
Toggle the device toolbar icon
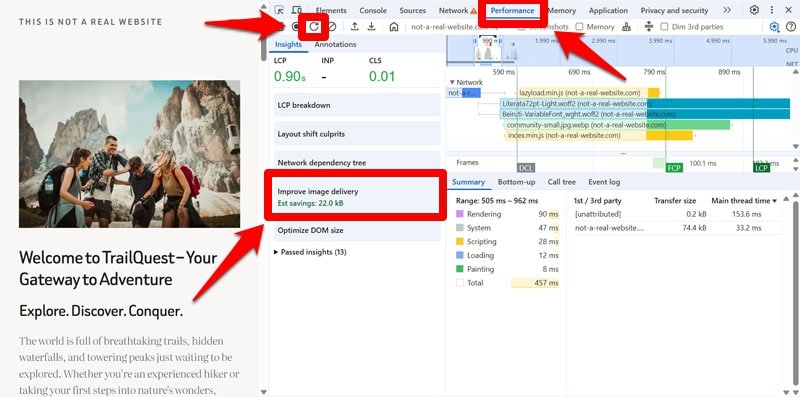pos(296,10)
